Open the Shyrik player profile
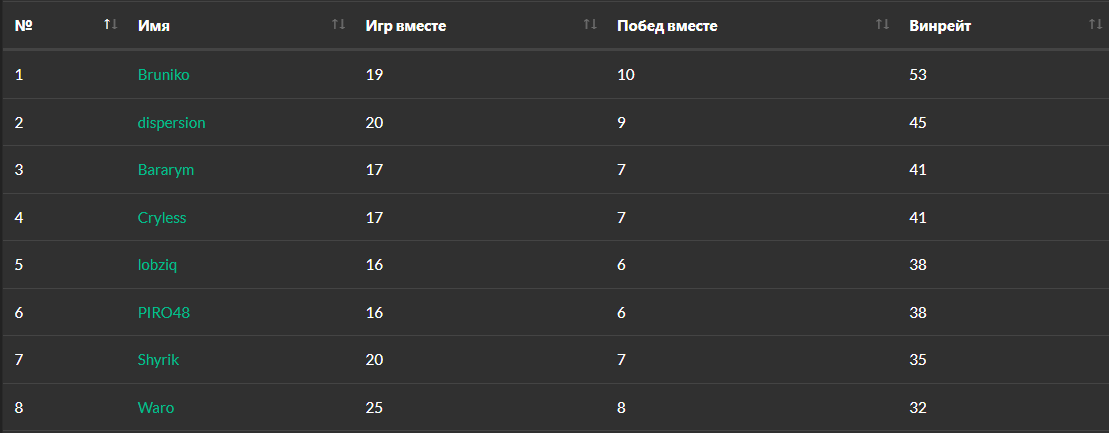 159,360
